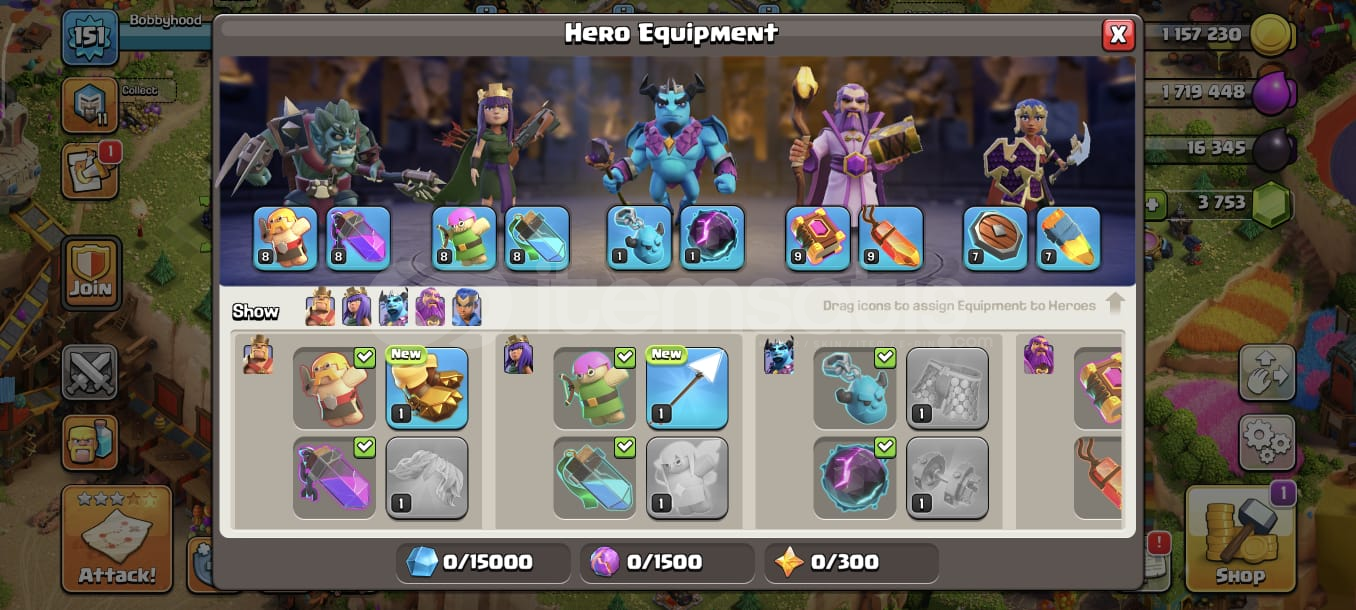Toggle equipped Archer Puppet with green checkmark
The height and width of the screenshot is (610, 1356).
(594, 388)
